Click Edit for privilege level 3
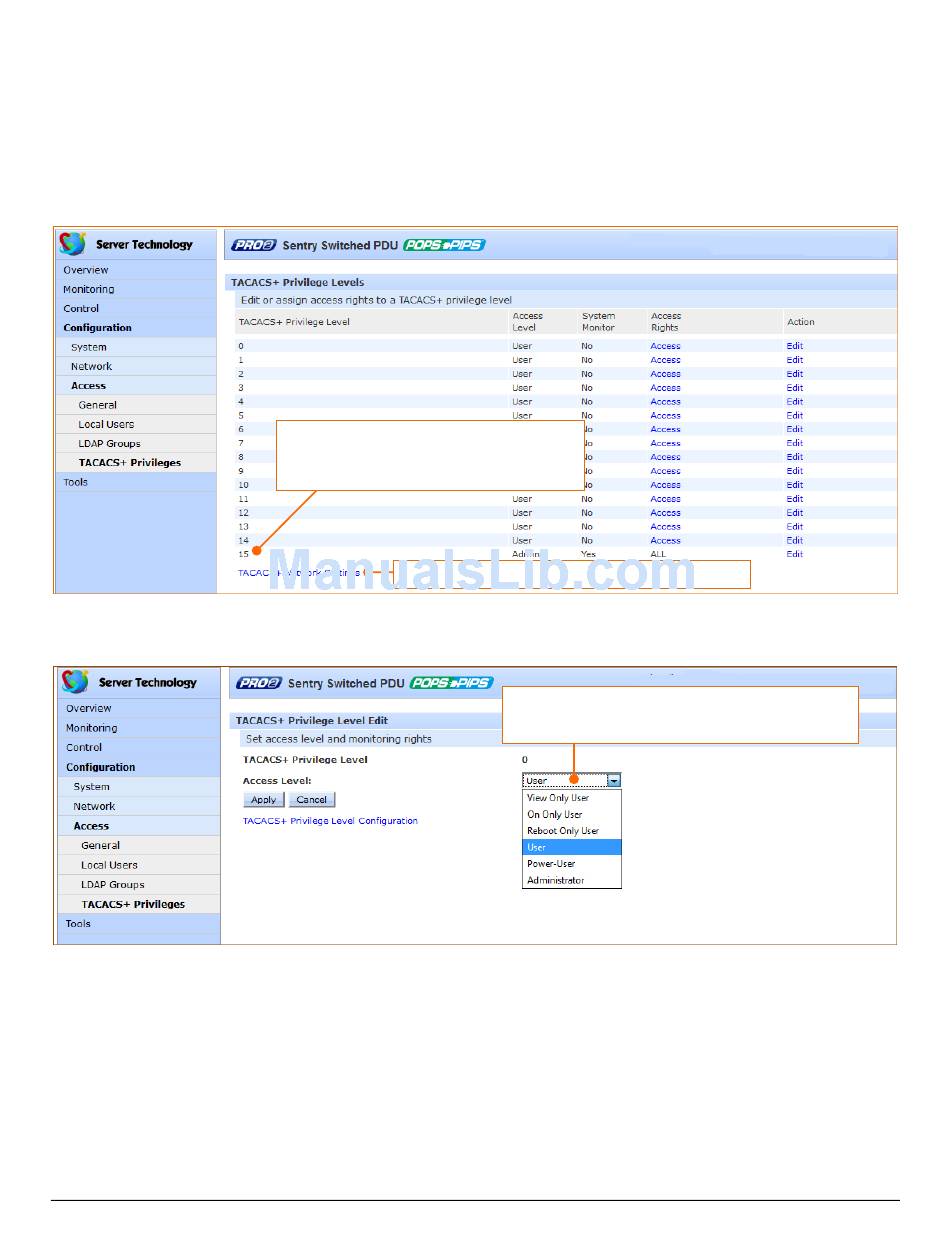This screenshot has height=1248, width=950. 795,388
